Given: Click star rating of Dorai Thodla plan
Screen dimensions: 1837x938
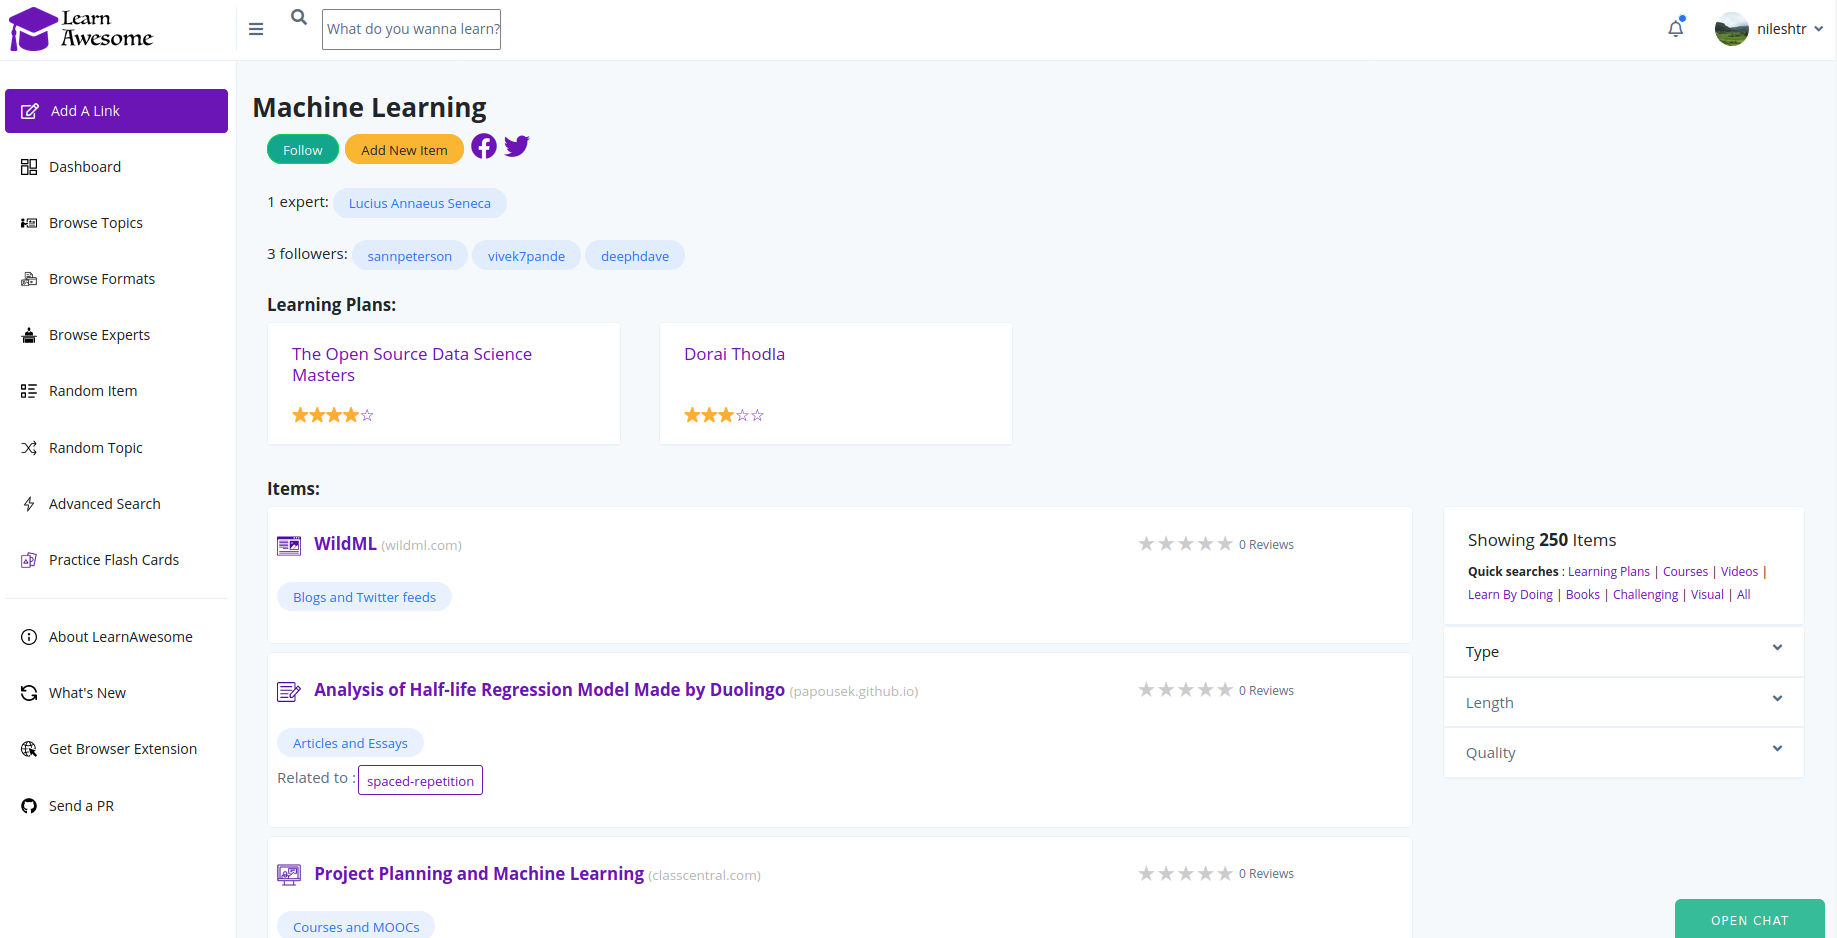Looking at the screenshot, I should 724,415.
